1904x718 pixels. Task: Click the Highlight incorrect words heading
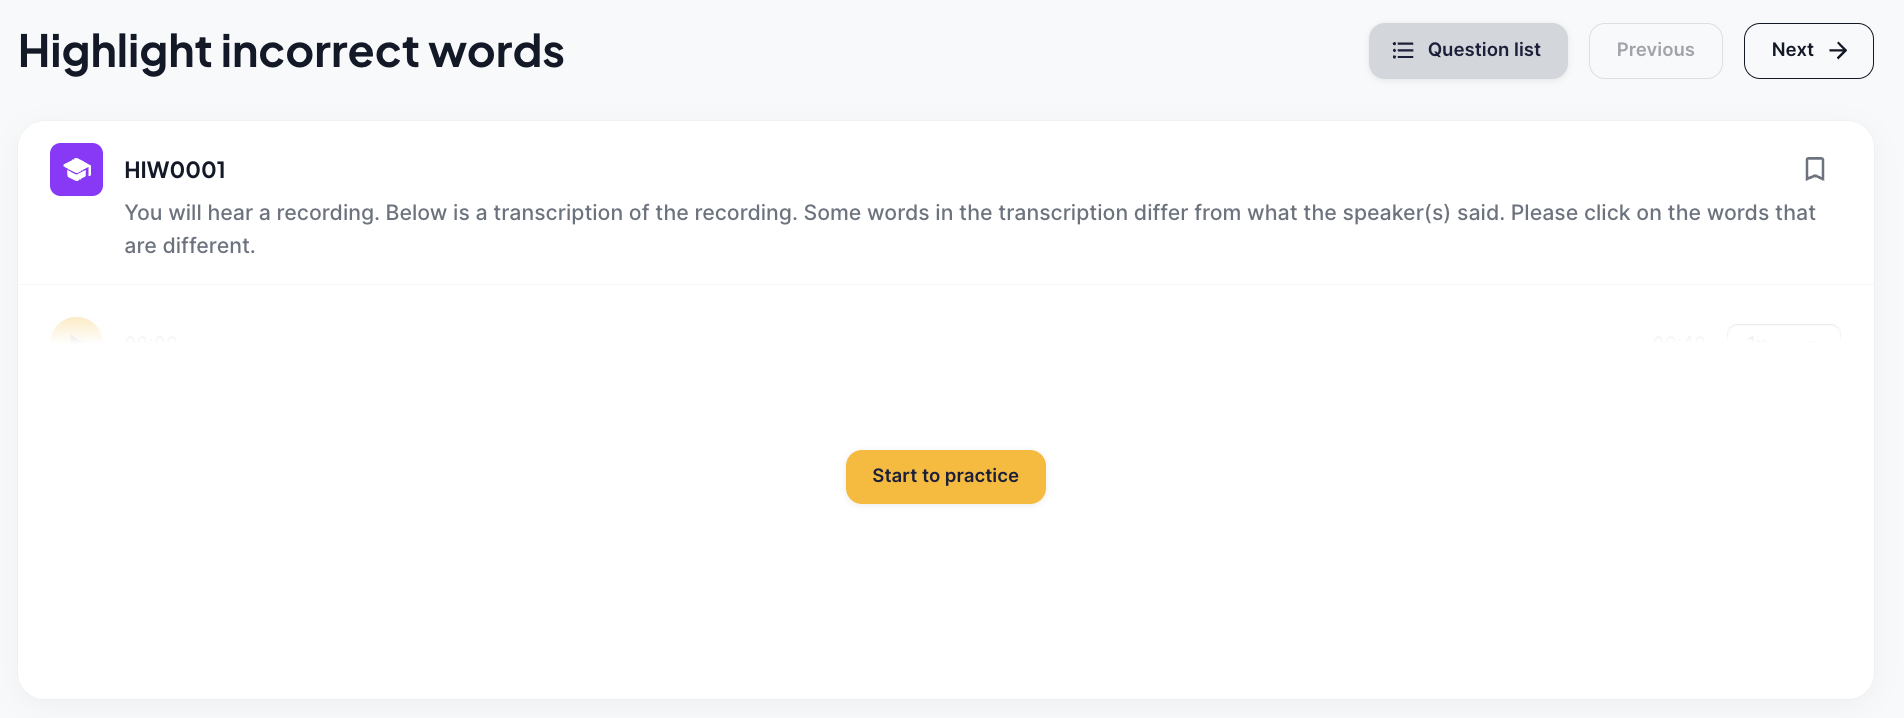click(291, 51)
